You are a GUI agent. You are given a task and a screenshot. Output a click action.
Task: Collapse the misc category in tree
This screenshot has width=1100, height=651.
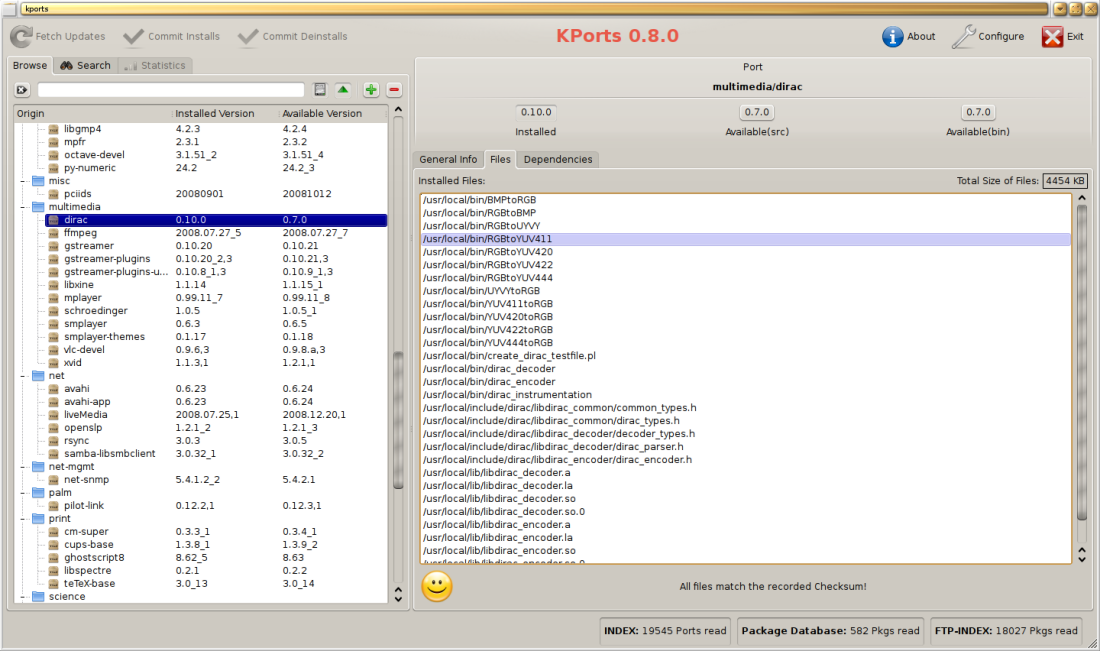23,181
